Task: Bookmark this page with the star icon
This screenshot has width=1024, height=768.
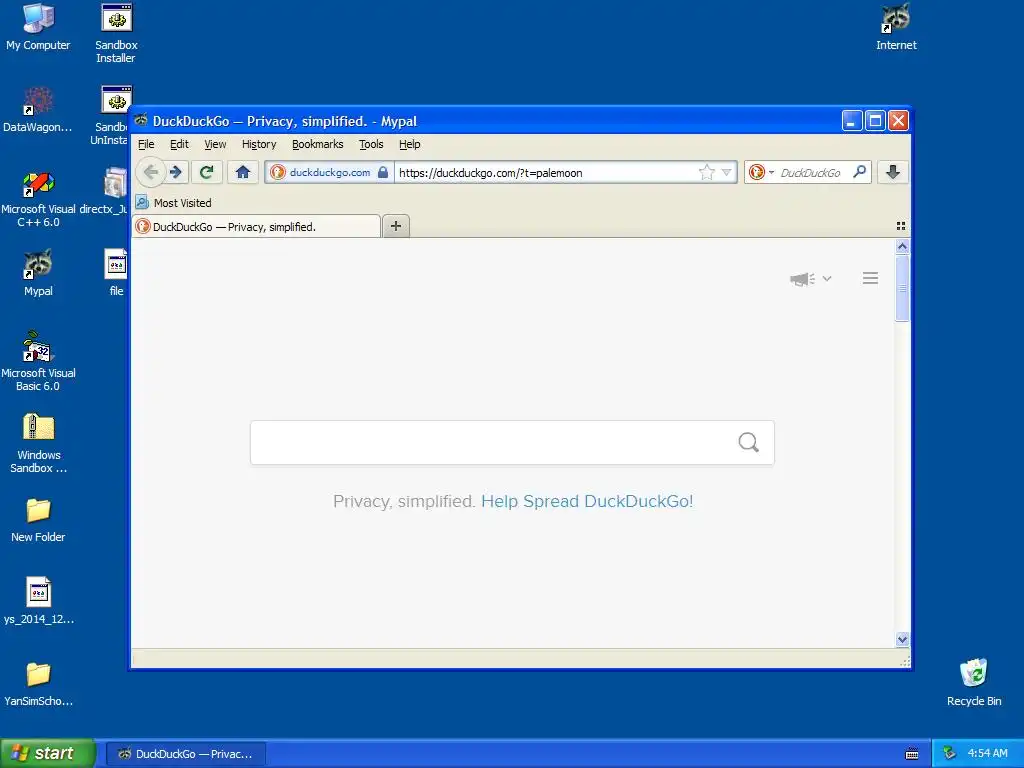Action: [x=707, y=172]
